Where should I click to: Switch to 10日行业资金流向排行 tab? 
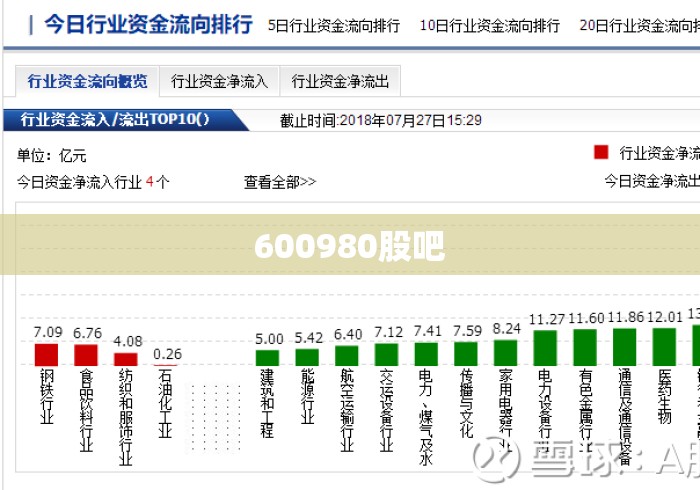490,25
